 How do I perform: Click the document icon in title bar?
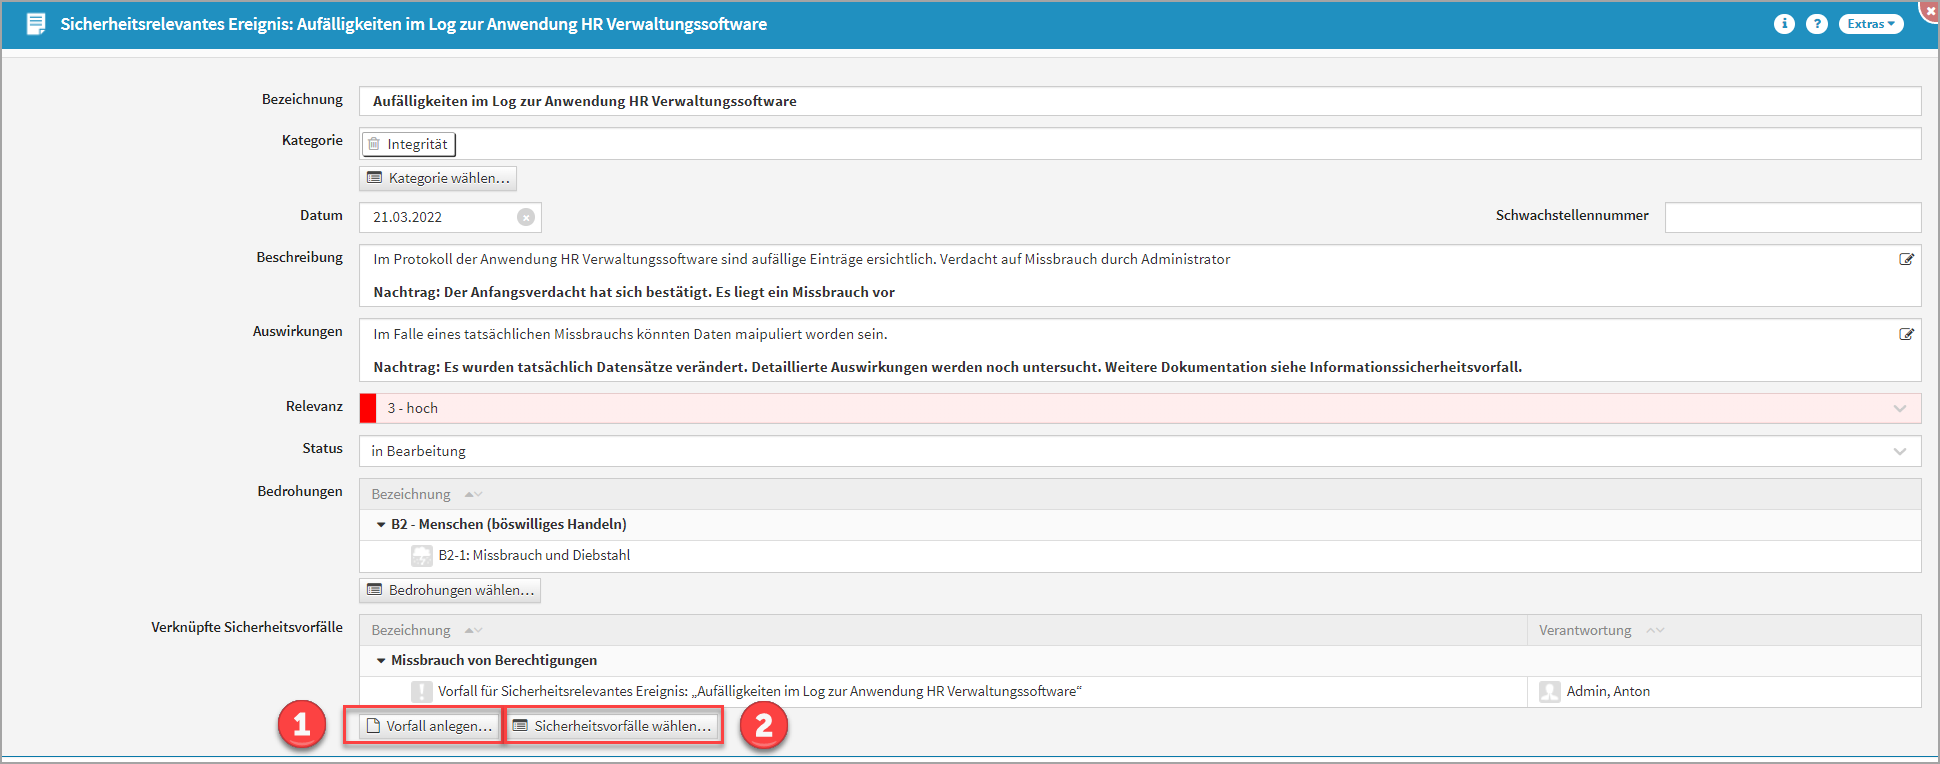36,24
